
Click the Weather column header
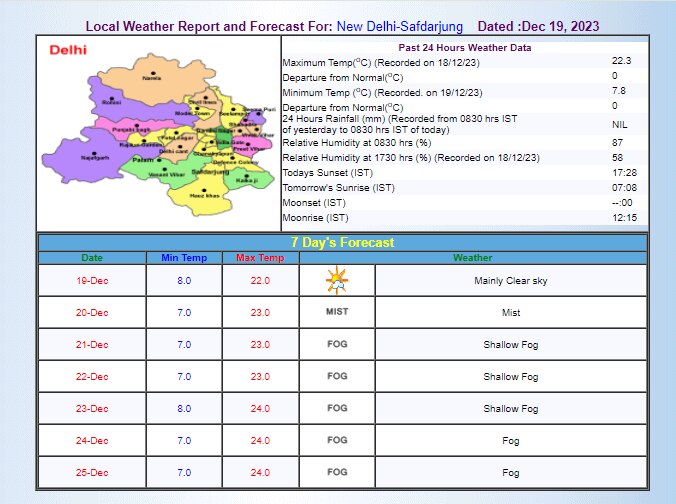[472, 258]
